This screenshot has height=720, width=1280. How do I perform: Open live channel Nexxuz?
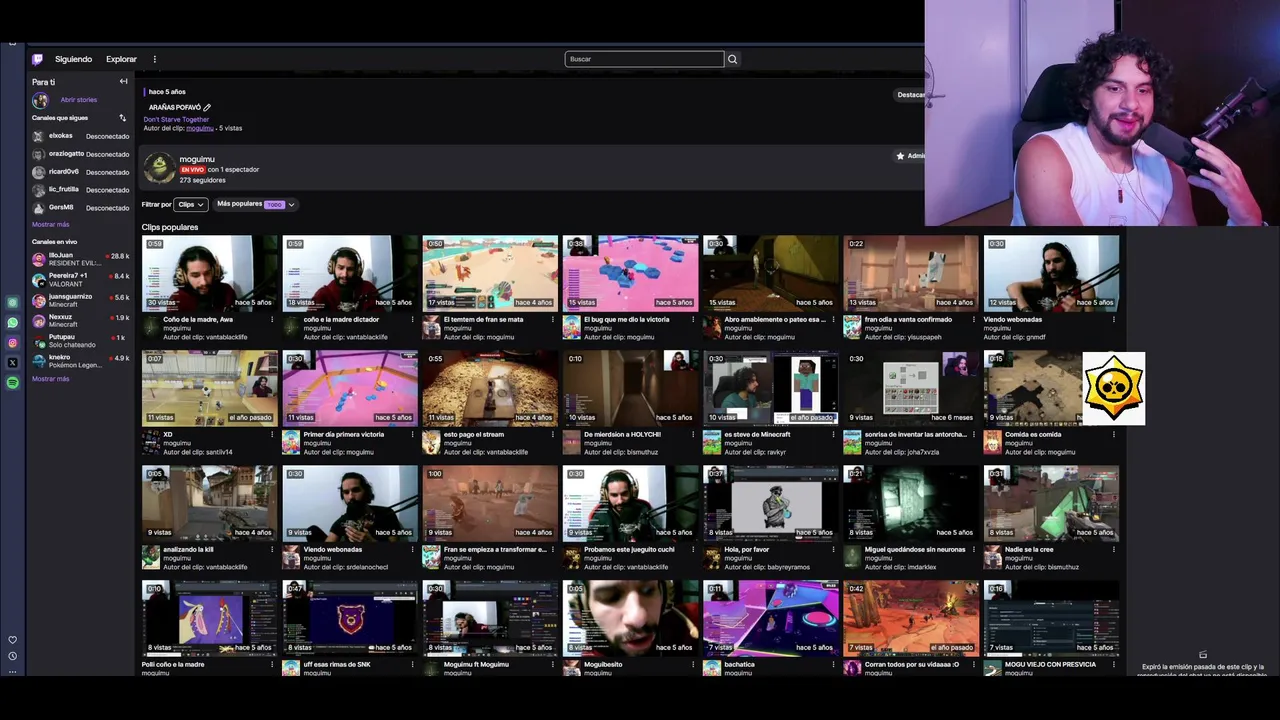click(80, 320)
